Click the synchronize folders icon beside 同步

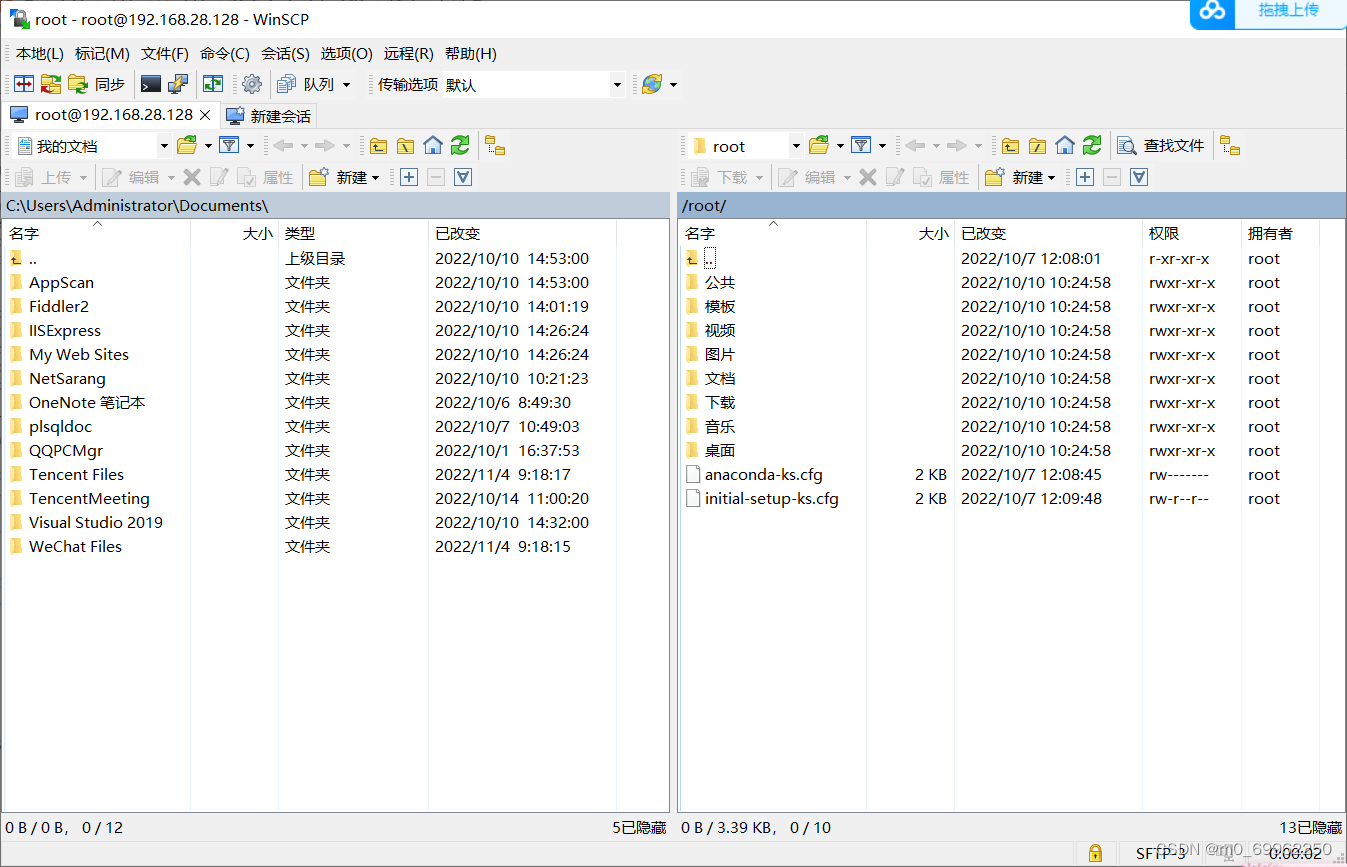(51, 84)
